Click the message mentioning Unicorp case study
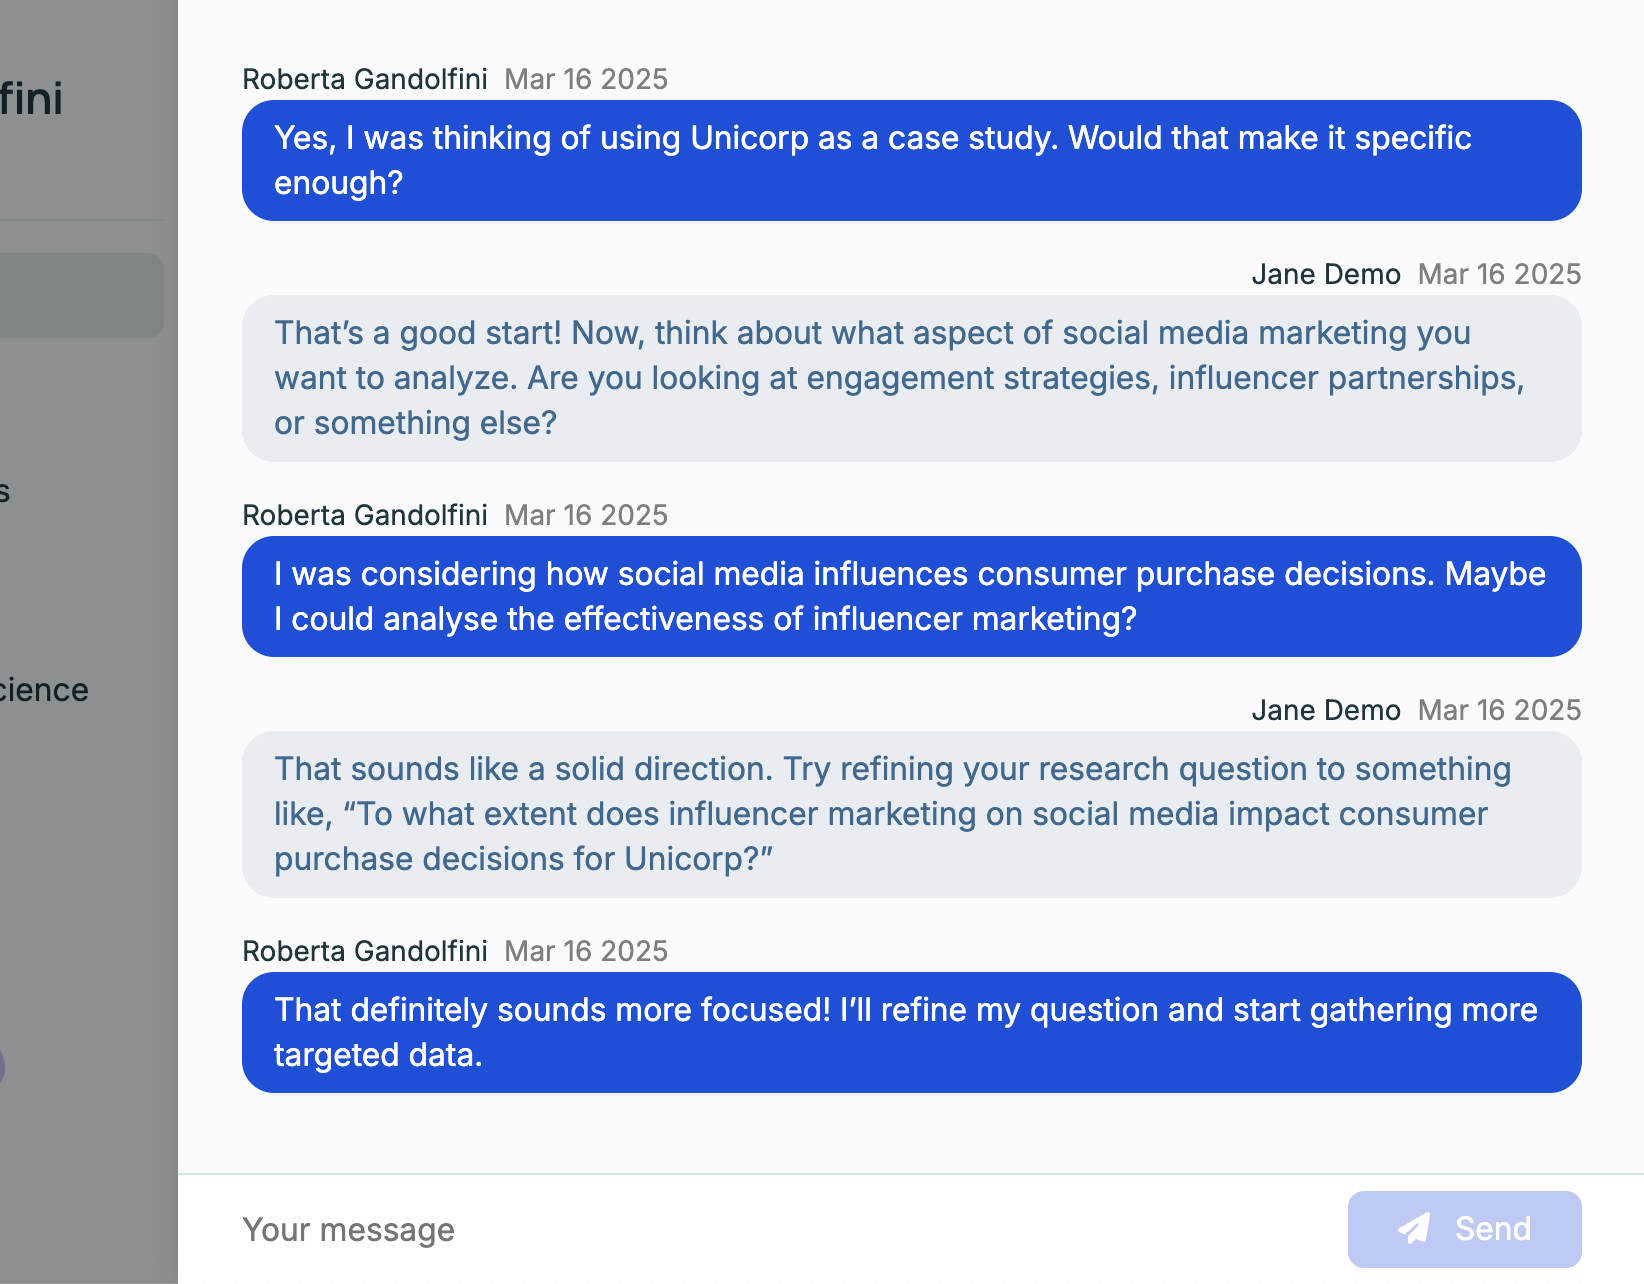 910,160
